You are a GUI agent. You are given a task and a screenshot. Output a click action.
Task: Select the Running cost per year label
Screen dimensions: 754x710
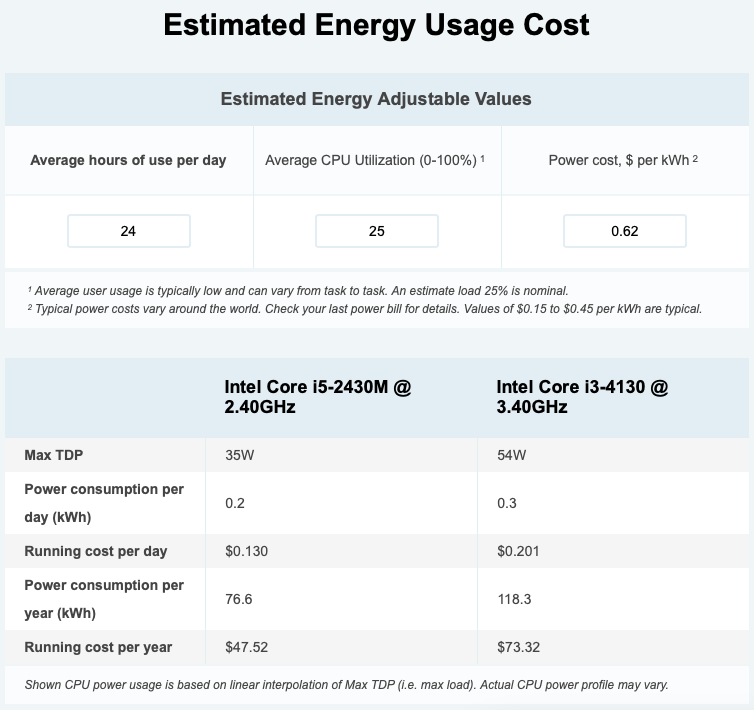(x=98, y=647)
